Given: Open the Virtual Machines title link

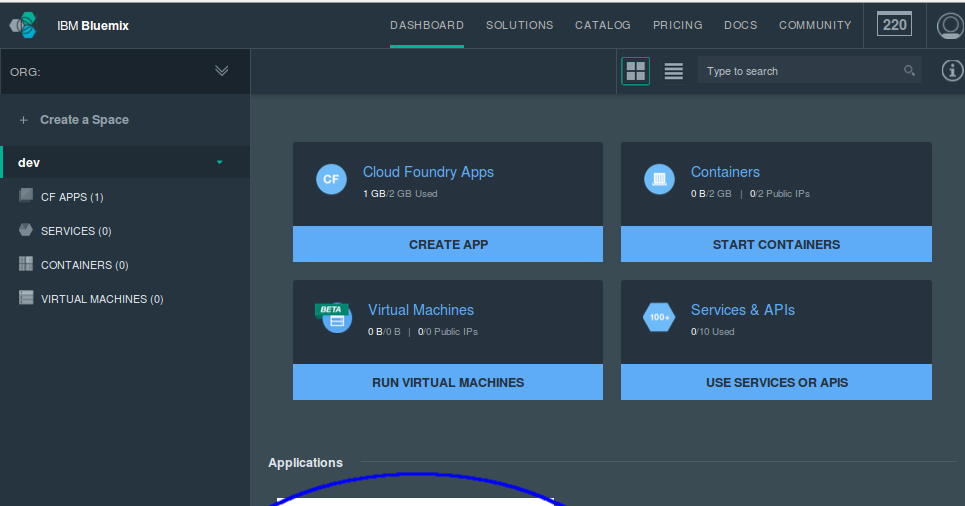Looking at the screenshot, I should [421, 310].
